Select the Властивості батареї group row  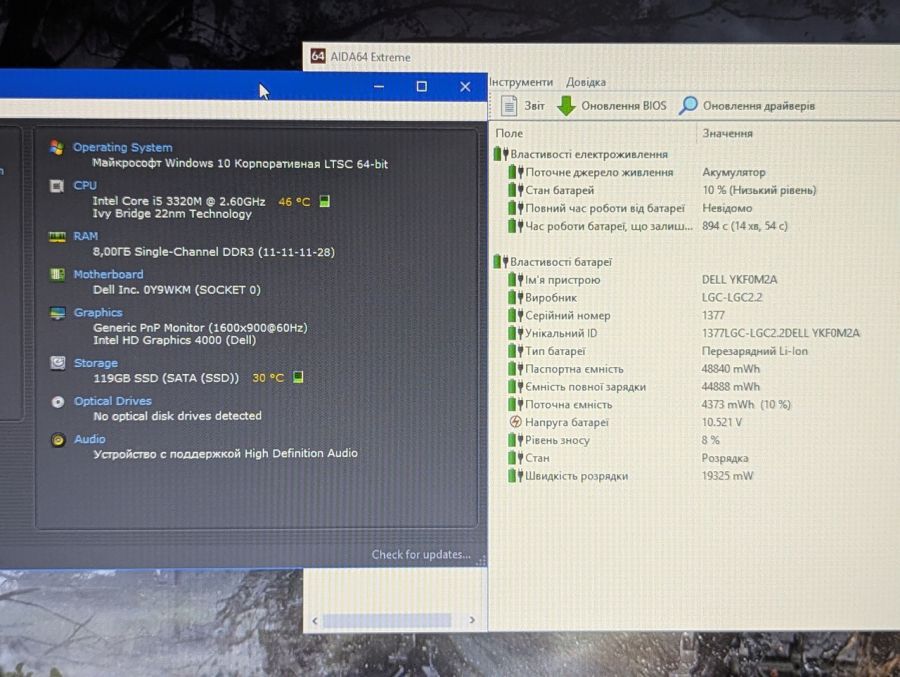click(x=553, y=262)
